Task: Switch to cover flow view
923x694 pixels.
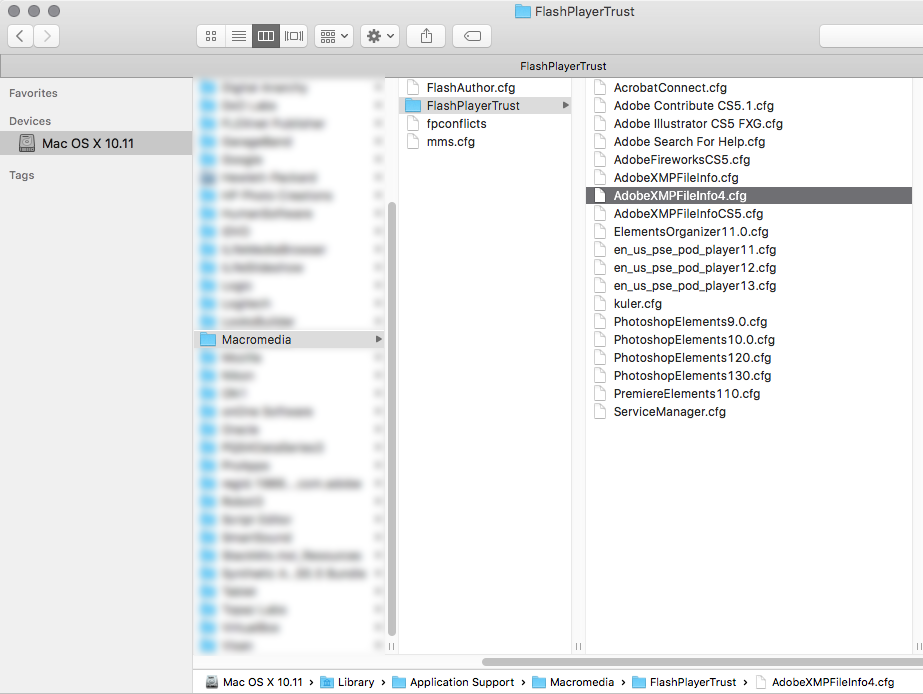Action: (x=293, y=35)
